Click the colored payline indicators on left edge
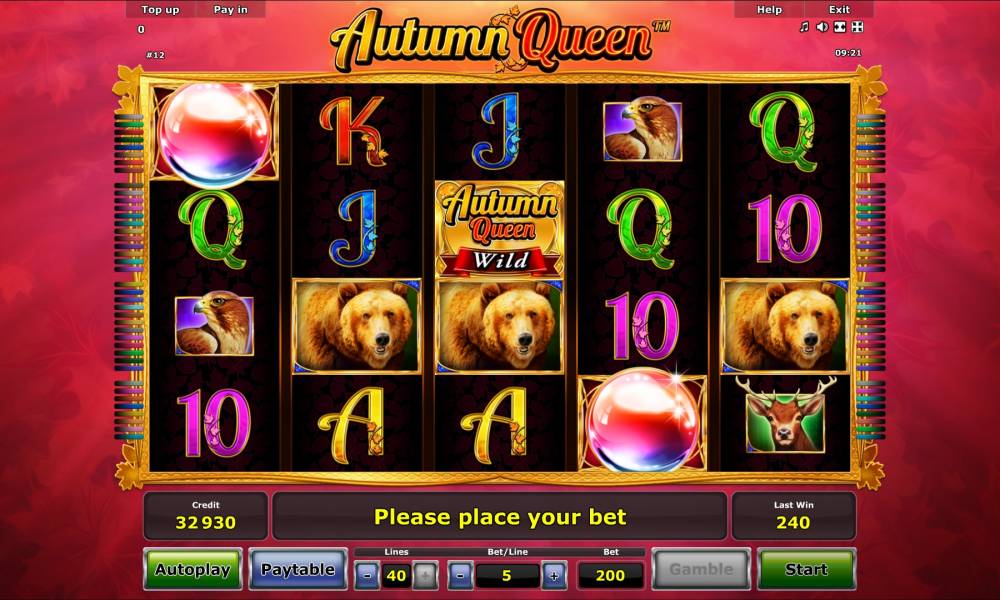Image resolution: width=1000 pixels, height=600 pixels. tap(129, 277)
